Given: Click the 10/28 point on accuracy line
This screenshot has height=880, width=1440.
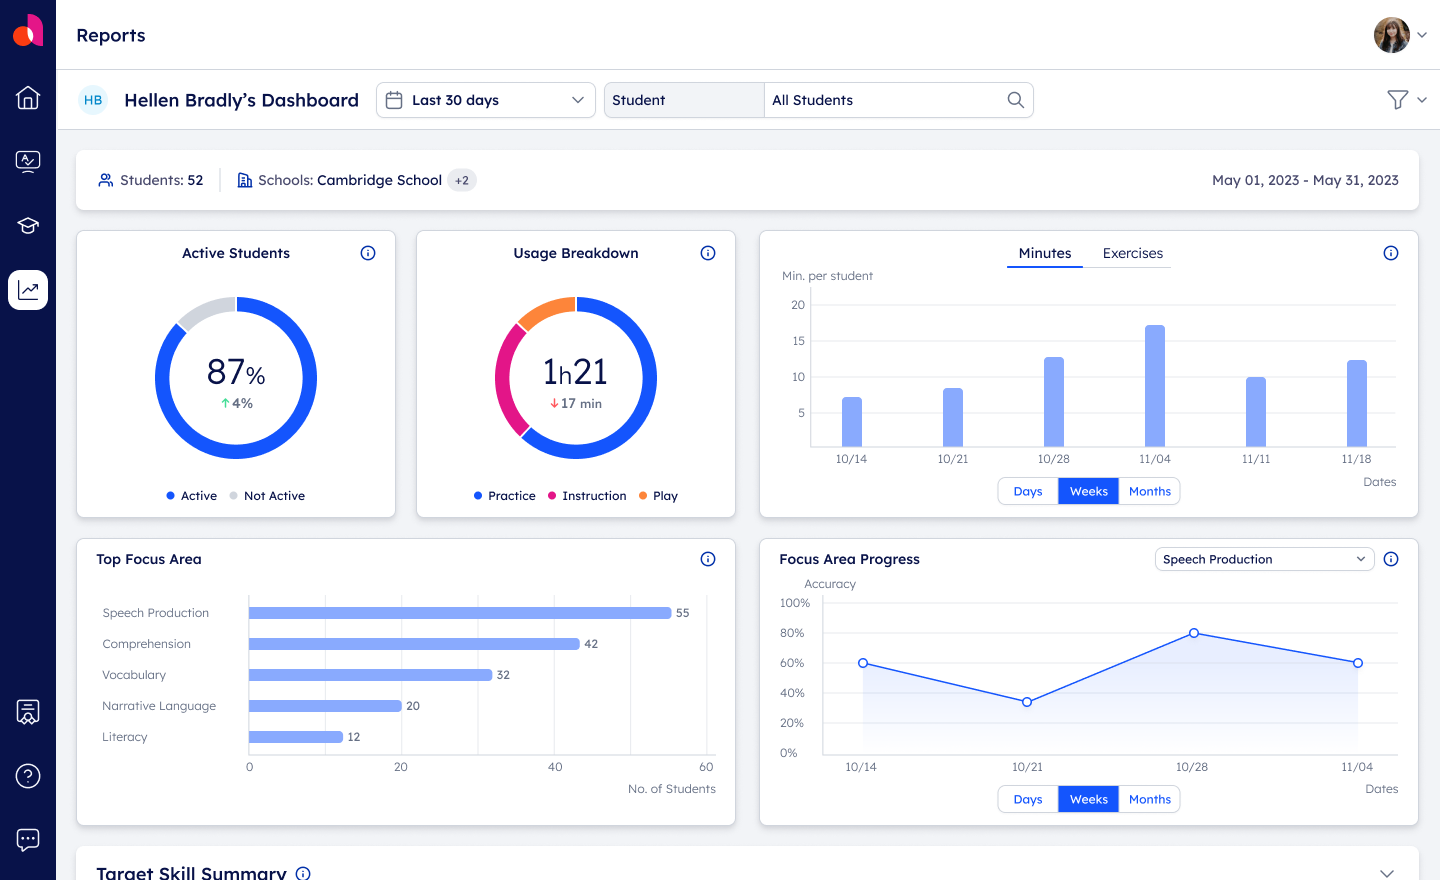Looking at the screenshot, I should 1194,633.
